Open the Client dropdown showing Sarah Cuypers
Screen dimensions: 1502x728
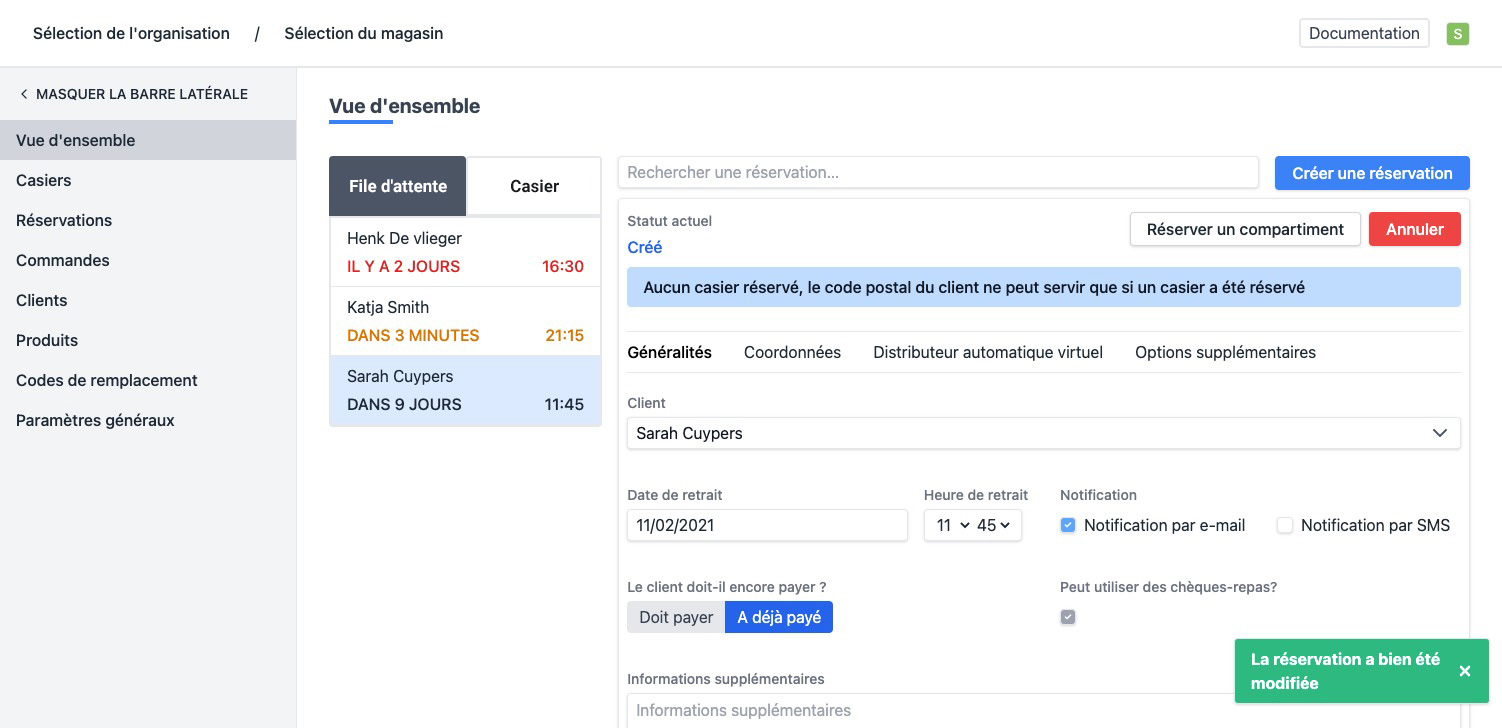pos(1043,433)
